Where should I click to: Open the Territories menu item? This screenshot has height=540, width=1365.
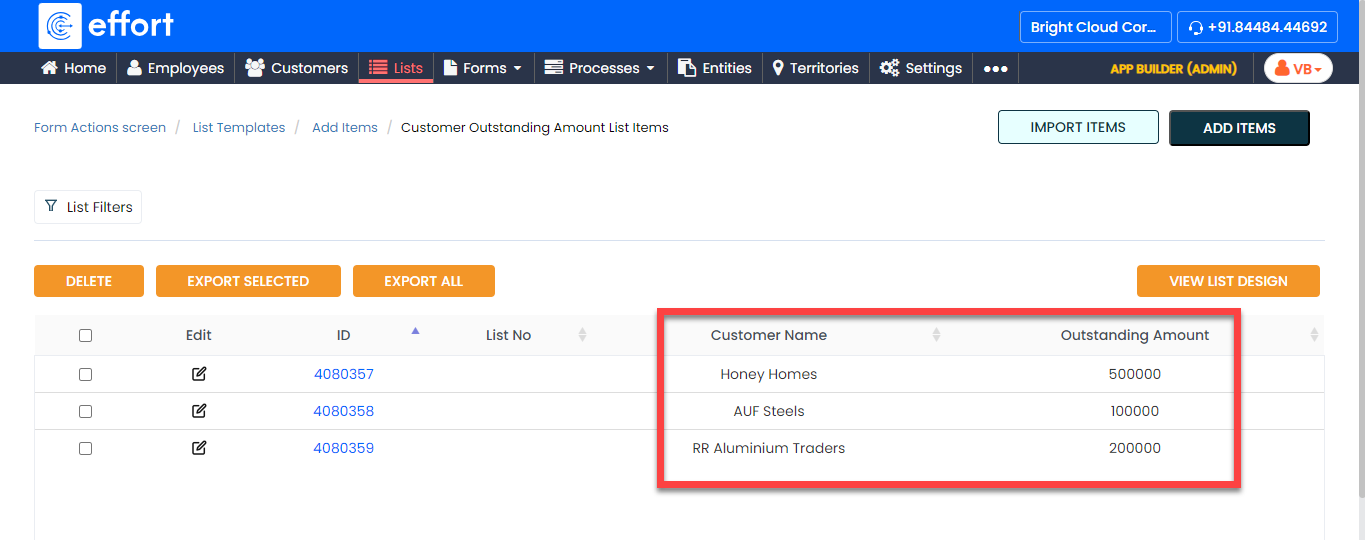pyautogui.click(x=815, y=68)
